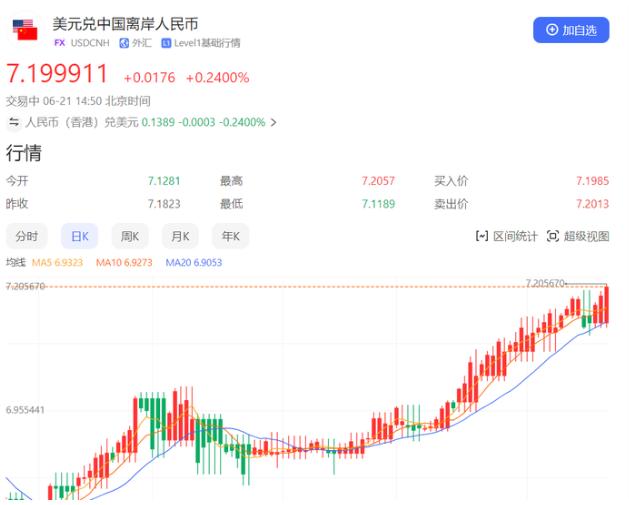Click the MA10 6.9273 indicator label
Image resolution: width=629 pixels, height=505 pixels.
124,263
